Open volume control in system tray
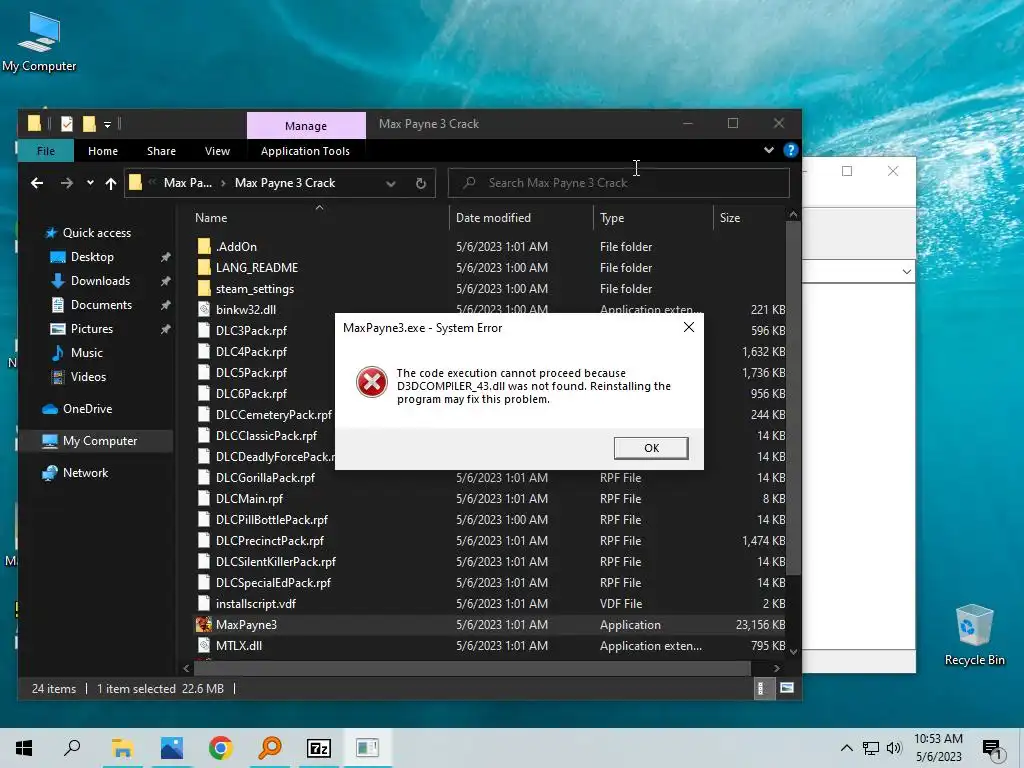The height and width of the screenshot is (768, 1024). [894, 748]
